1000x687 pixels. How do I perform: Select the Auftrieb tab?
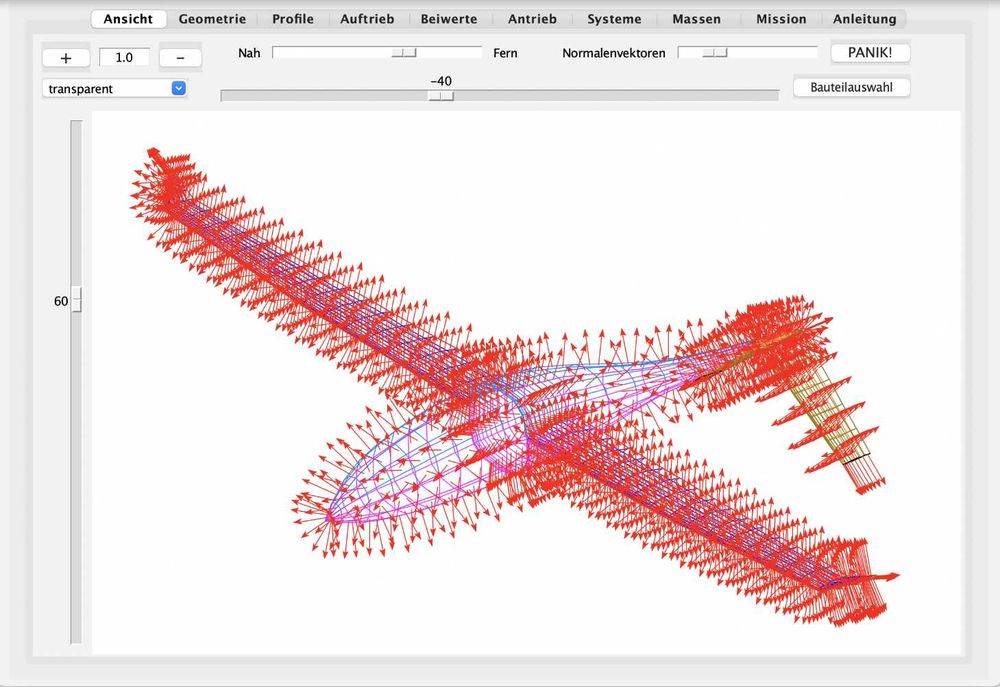pyautogui.click(x=367, y=19)
